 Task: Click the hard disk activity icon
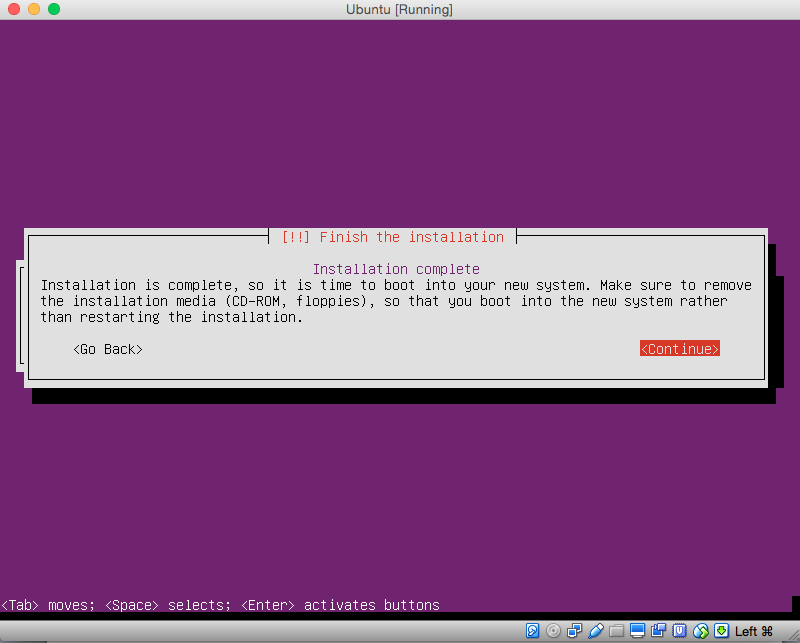pyautogui.click(x=532, y=631)
